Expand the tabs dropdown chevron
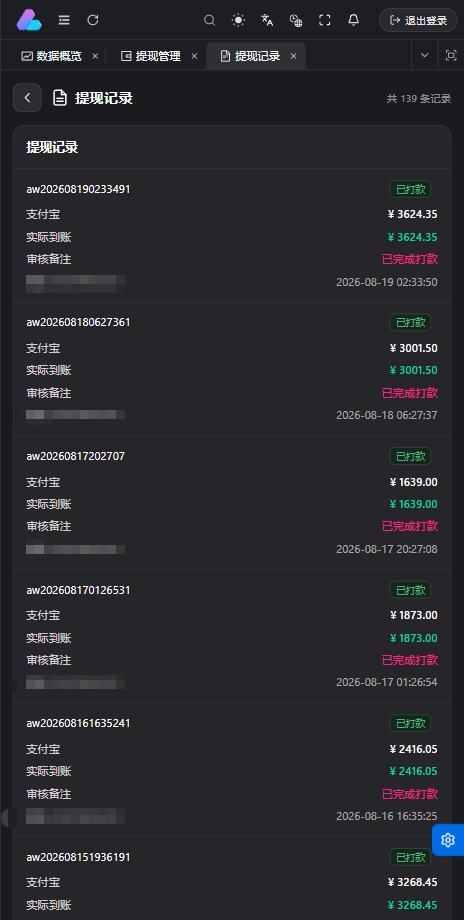The height and width of the screenshot is (920, 464). coord(425,56)
